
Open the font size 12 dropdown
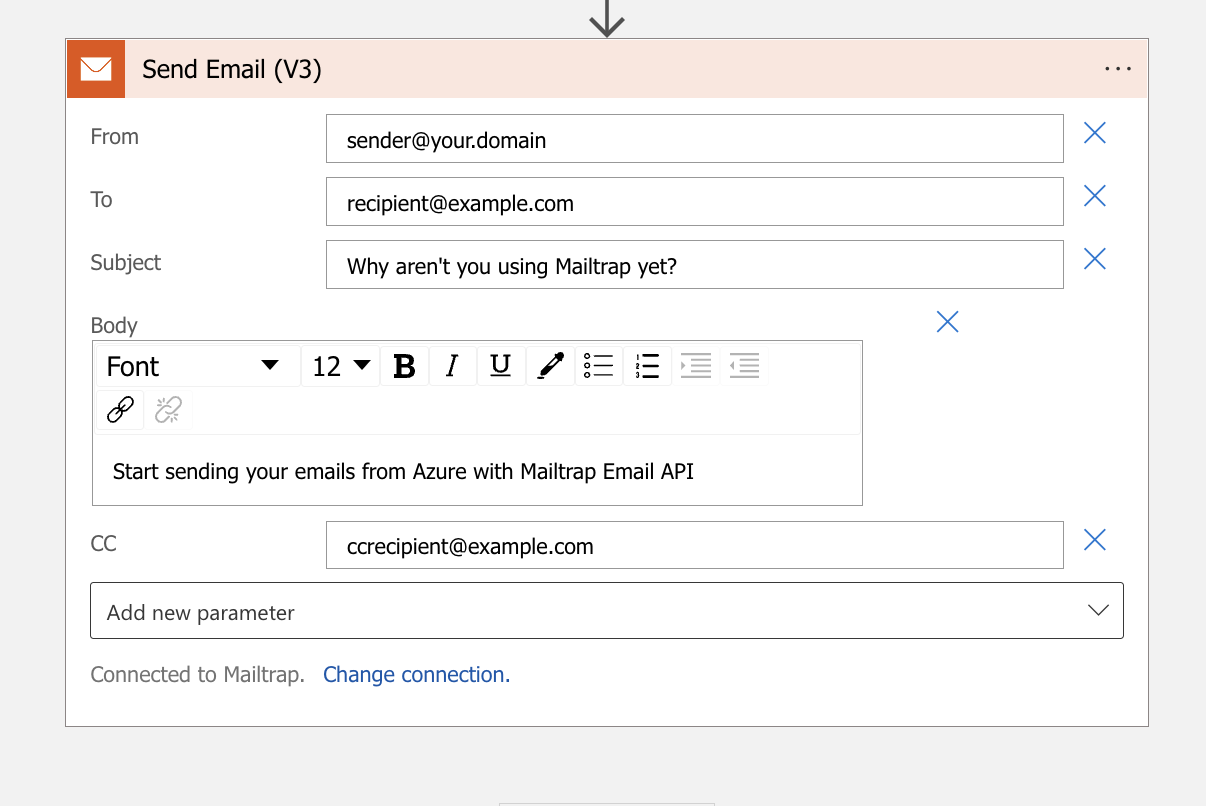click(340, 366)
